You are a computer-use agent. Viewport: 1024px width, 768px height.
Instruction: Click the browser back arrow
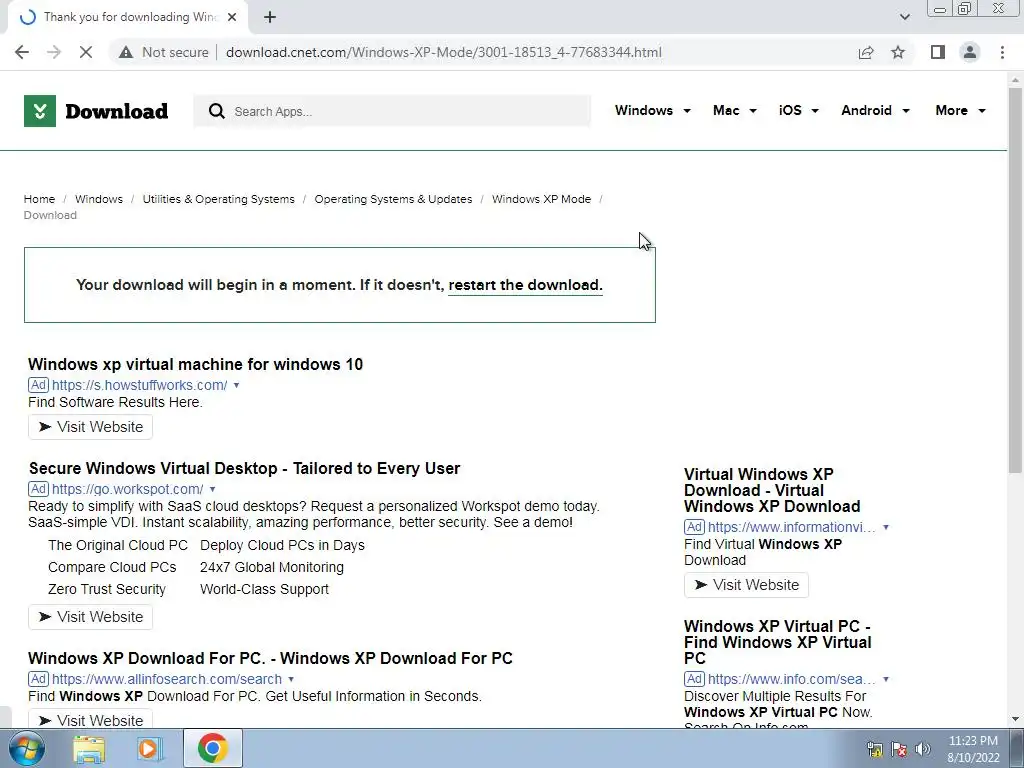pyautogui.click(x=22, y=52)
